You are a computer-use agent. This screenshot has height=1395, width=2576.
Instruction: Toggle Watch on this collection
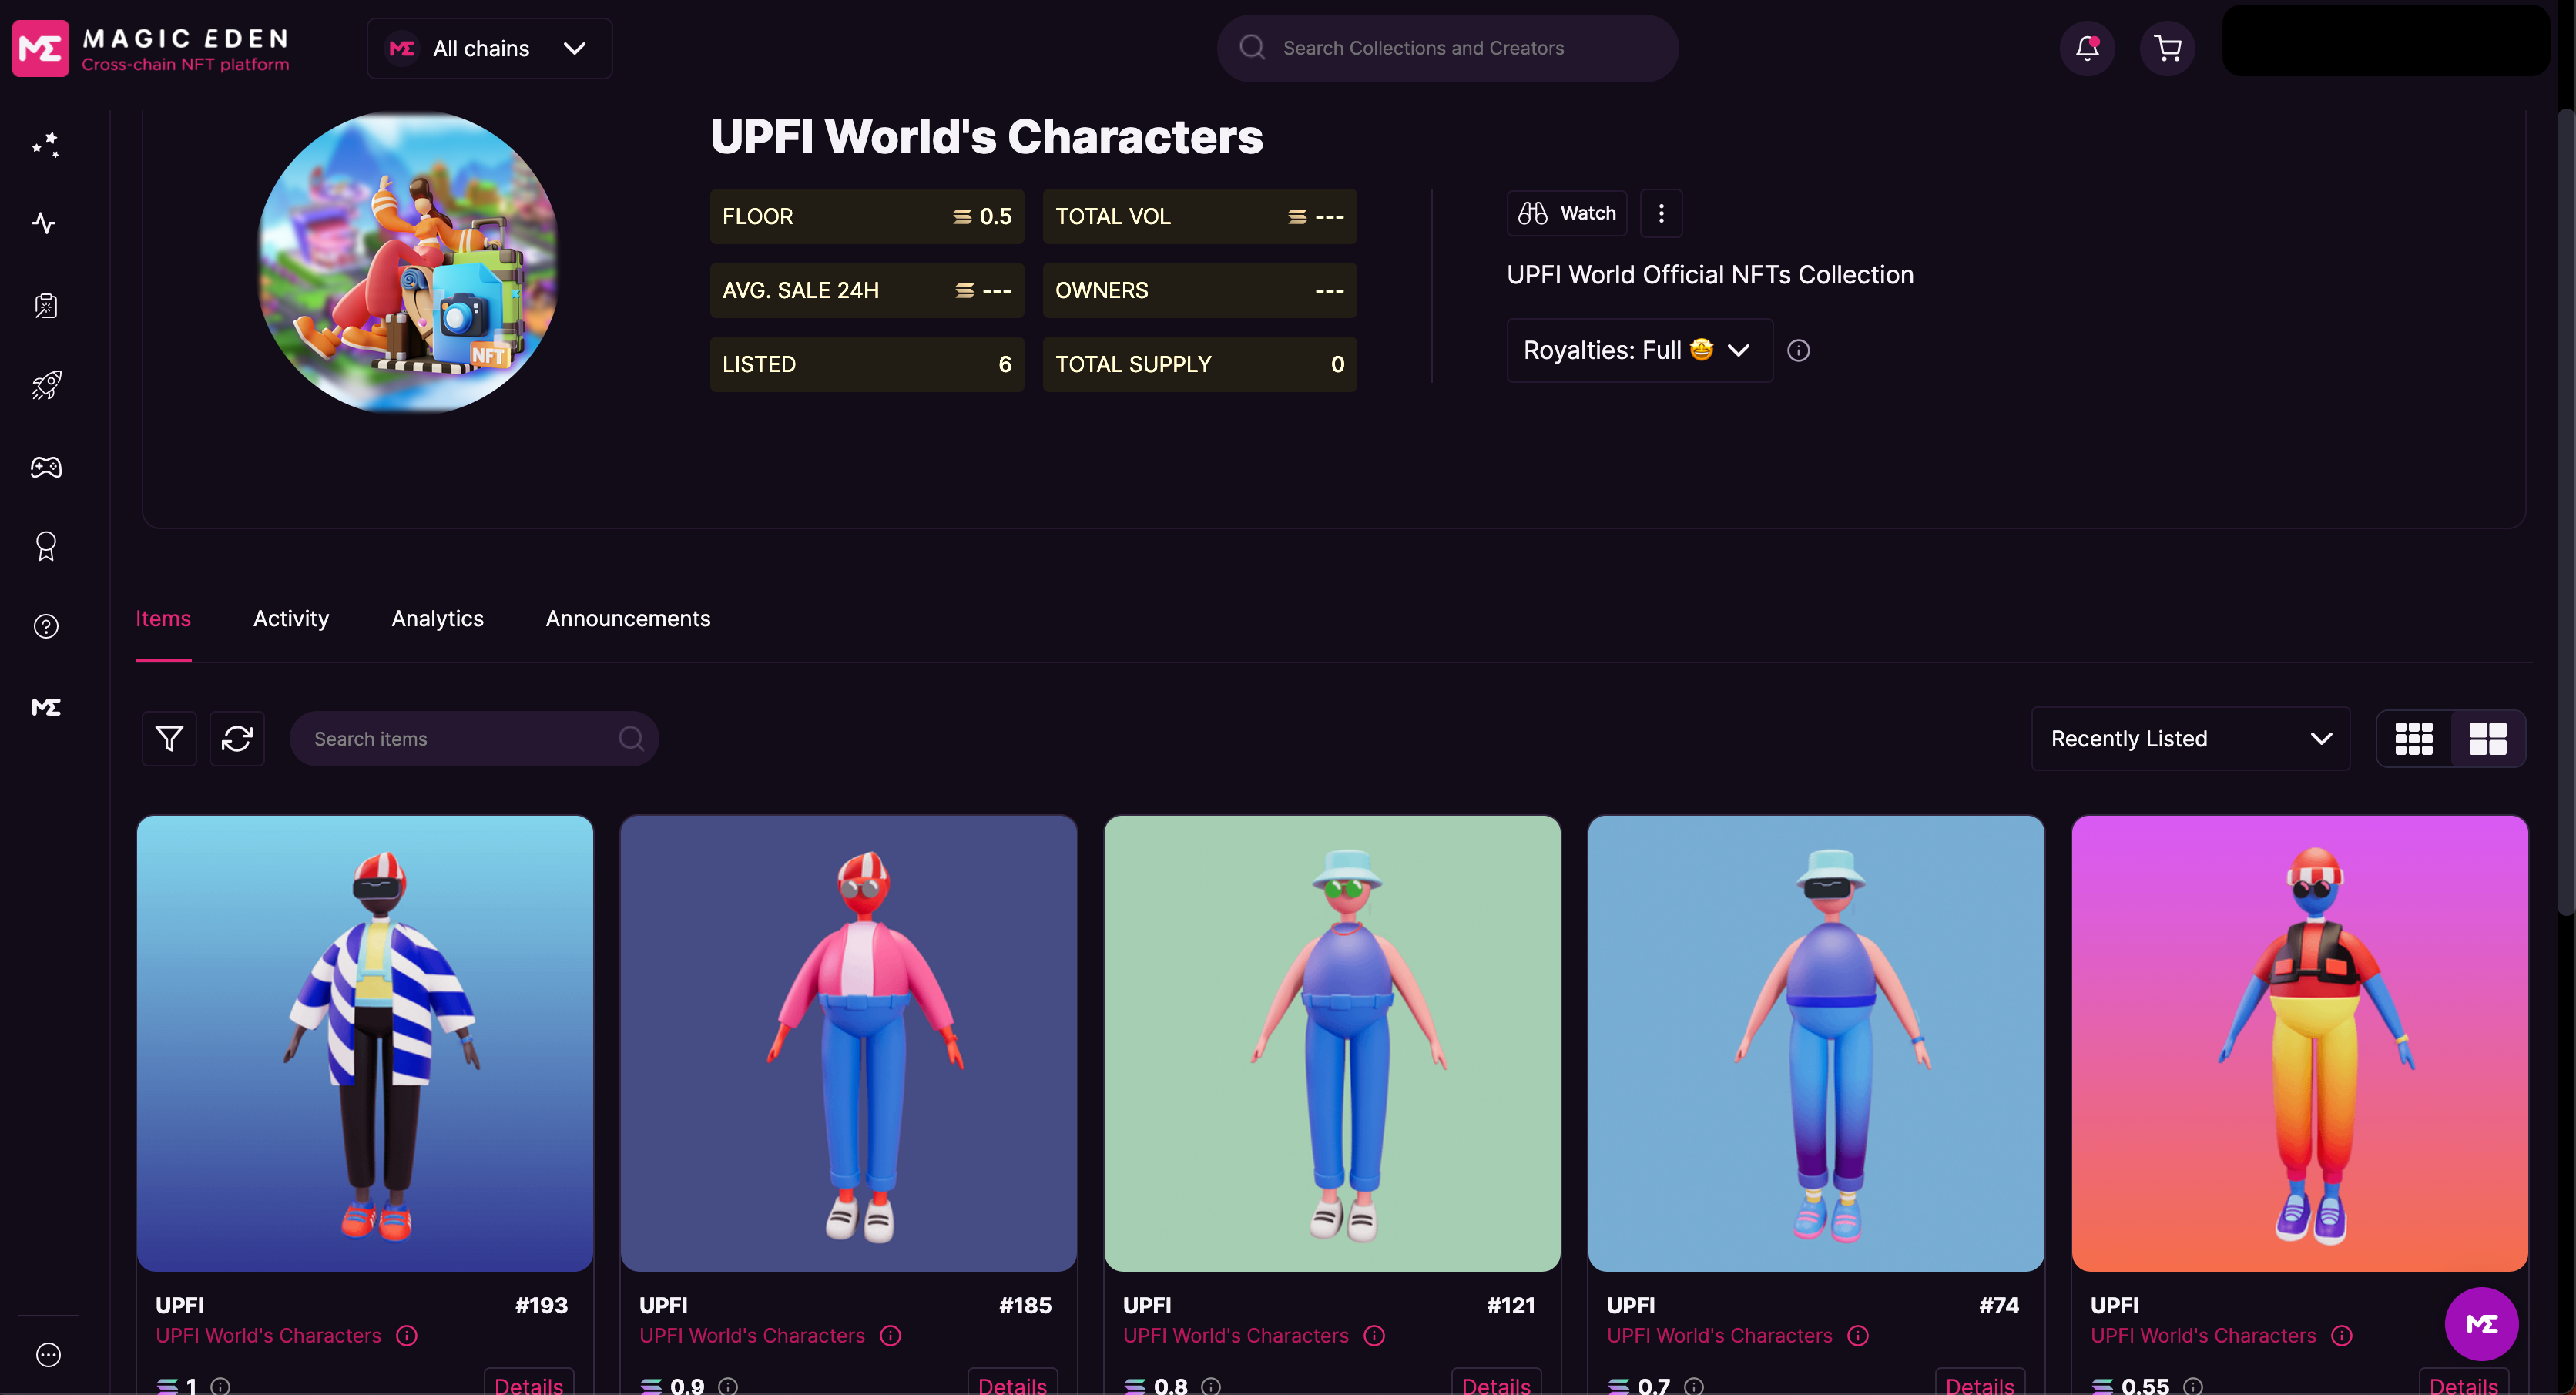1567,213
